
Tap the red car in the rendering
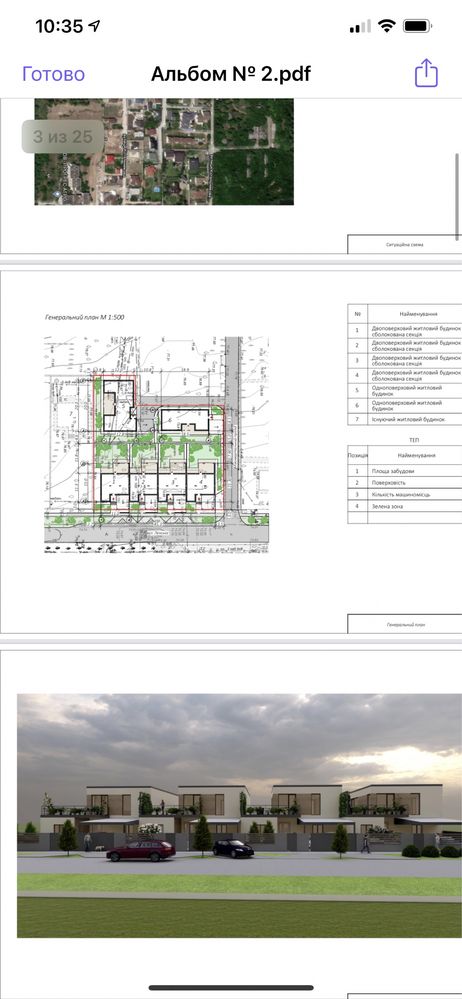tap(140, 851)
